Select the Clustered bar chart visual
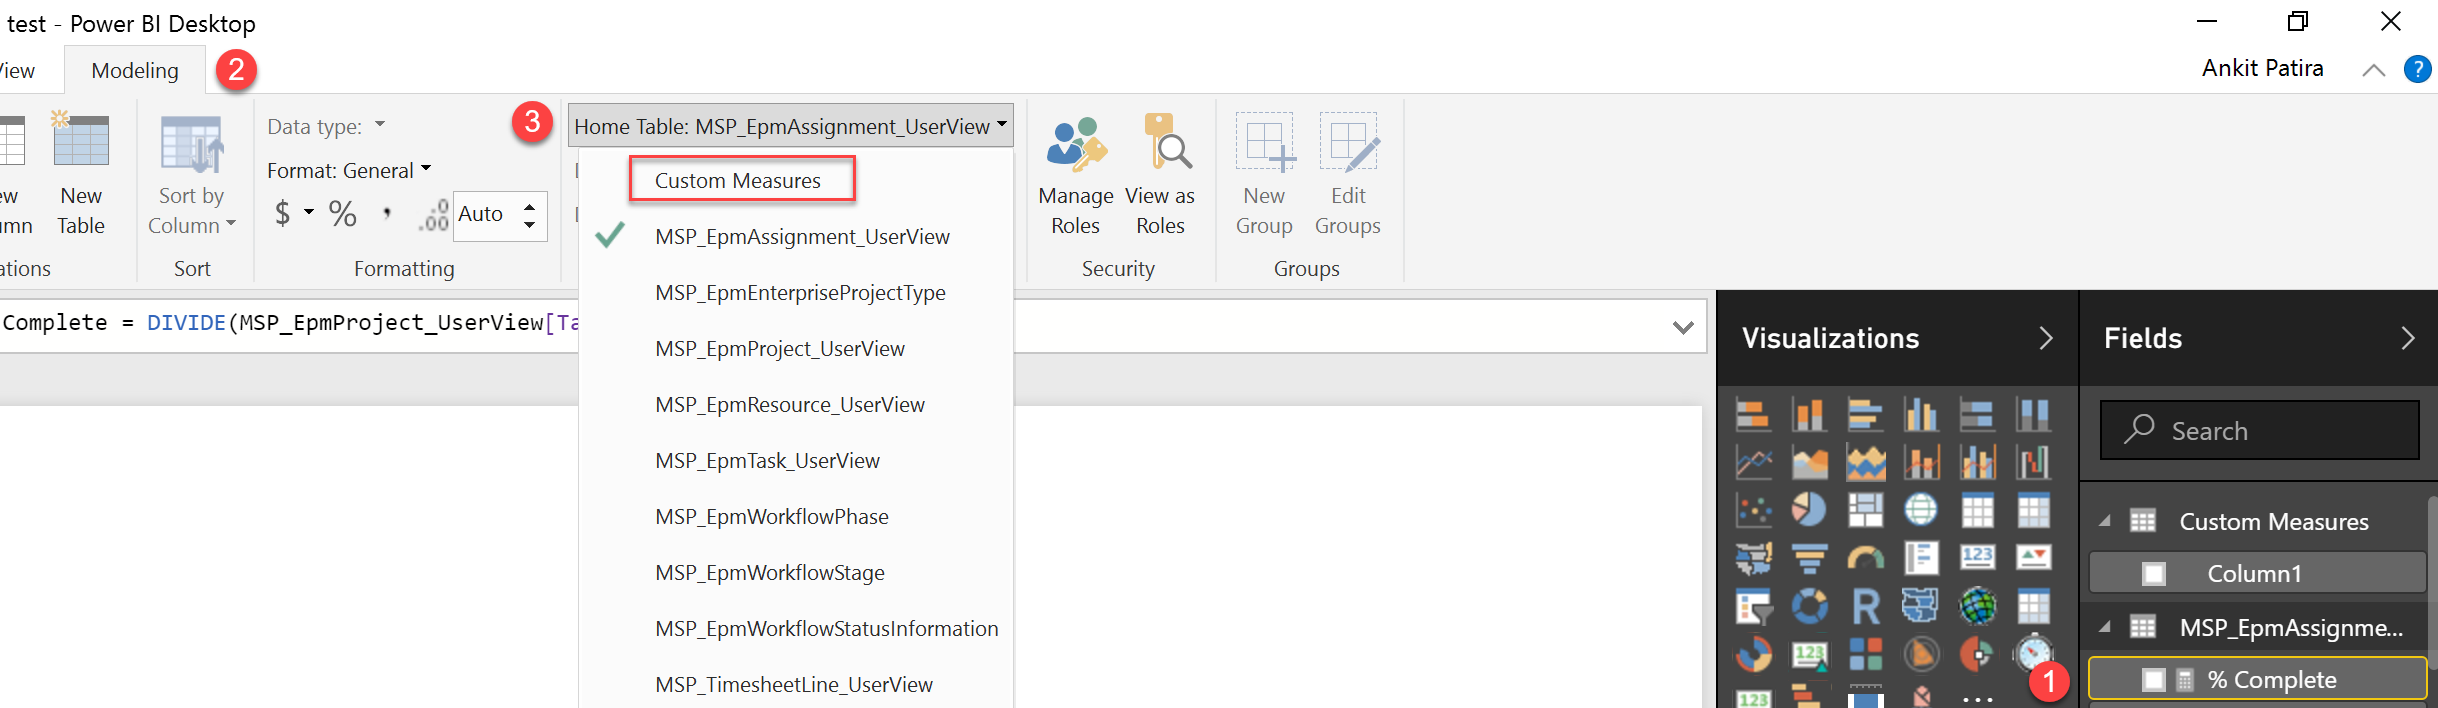The image size is (2438, 708). [x=1865, y=413]
